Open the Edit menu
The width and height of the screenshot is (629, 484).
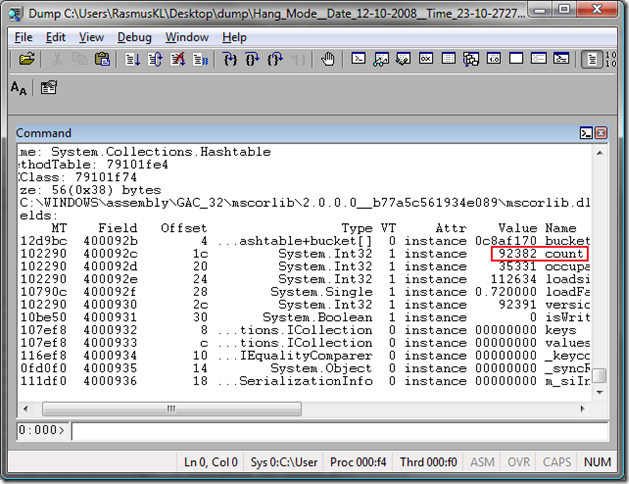point(55,37)
